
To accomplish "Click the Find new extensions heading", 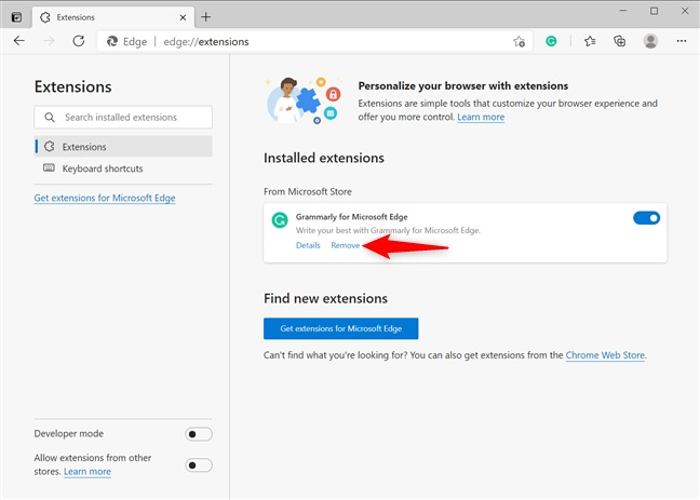I will pyautogui.click(x=325, y=298).
